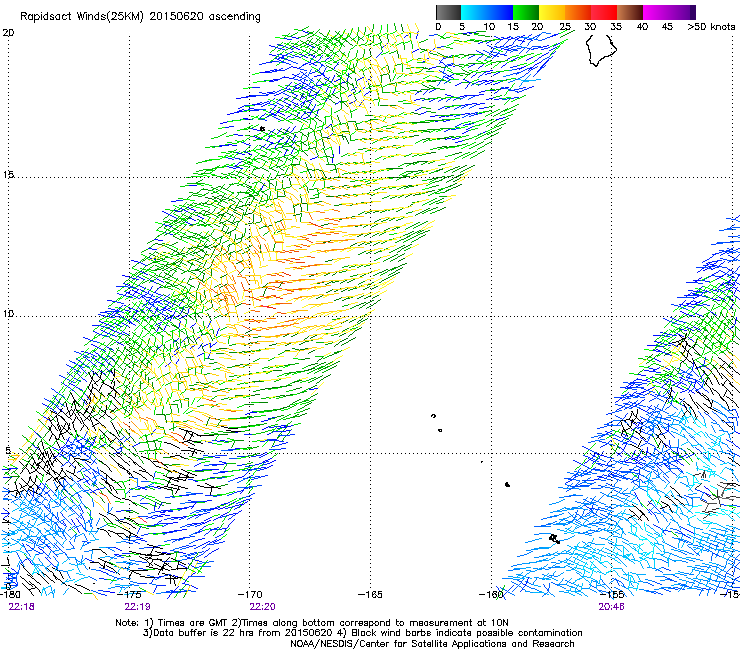
Task: Click the '>50 knots' legend label
Action: (x=711, y=26)
